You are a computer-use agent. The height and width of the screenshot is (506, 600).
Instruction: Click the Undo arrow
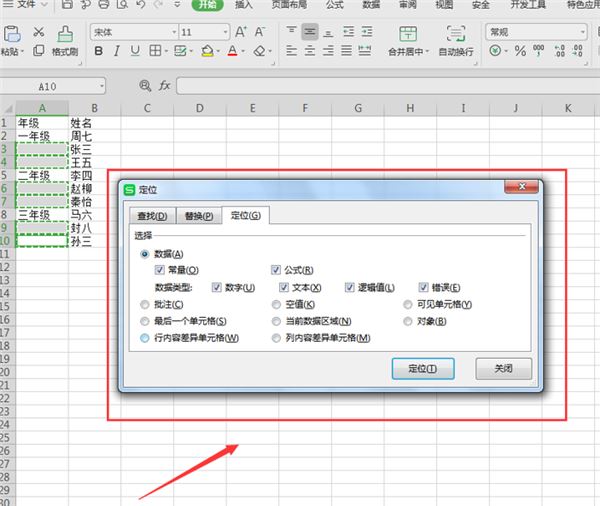[141, 4]
